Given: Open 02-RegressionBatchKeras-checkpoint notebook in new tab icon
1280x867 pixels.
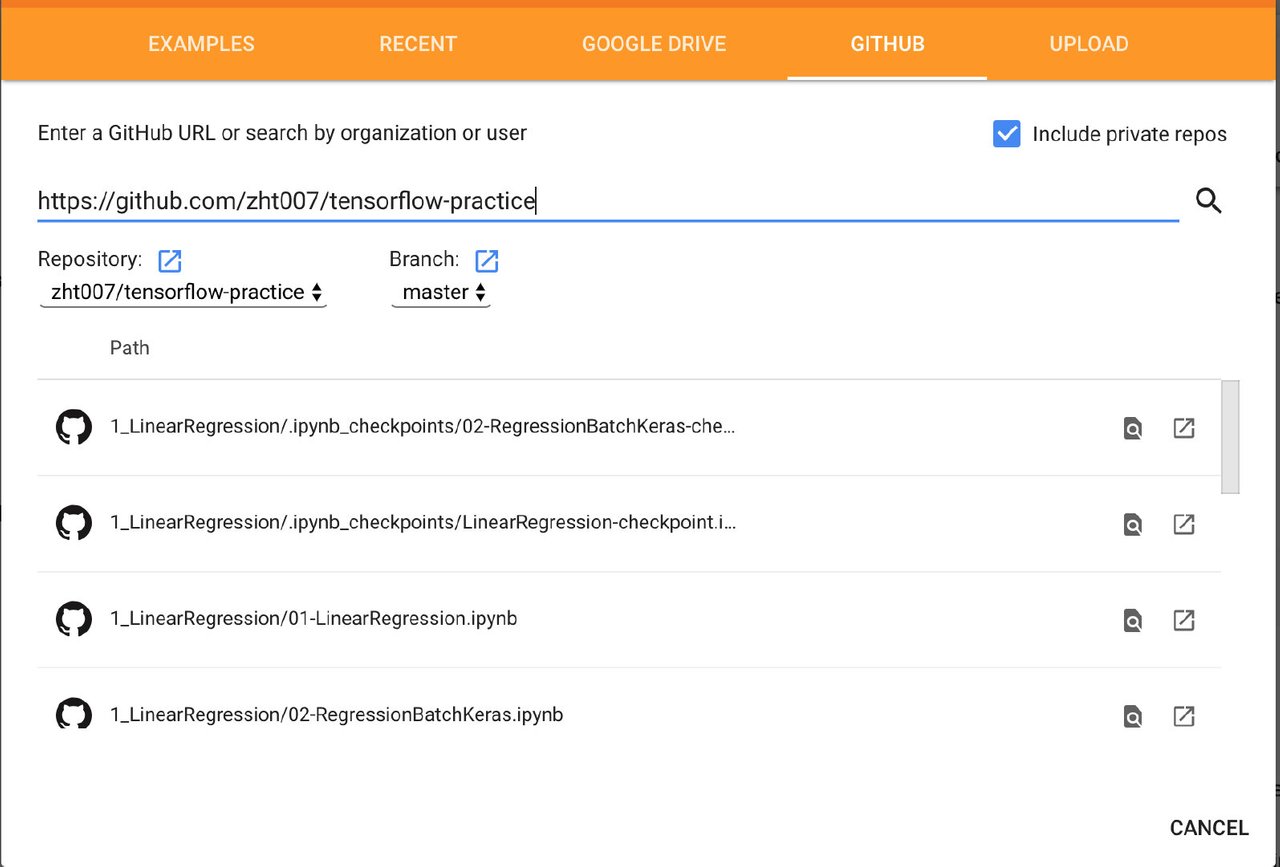Looking at the screenshot, I should [x=1184, y=428].
